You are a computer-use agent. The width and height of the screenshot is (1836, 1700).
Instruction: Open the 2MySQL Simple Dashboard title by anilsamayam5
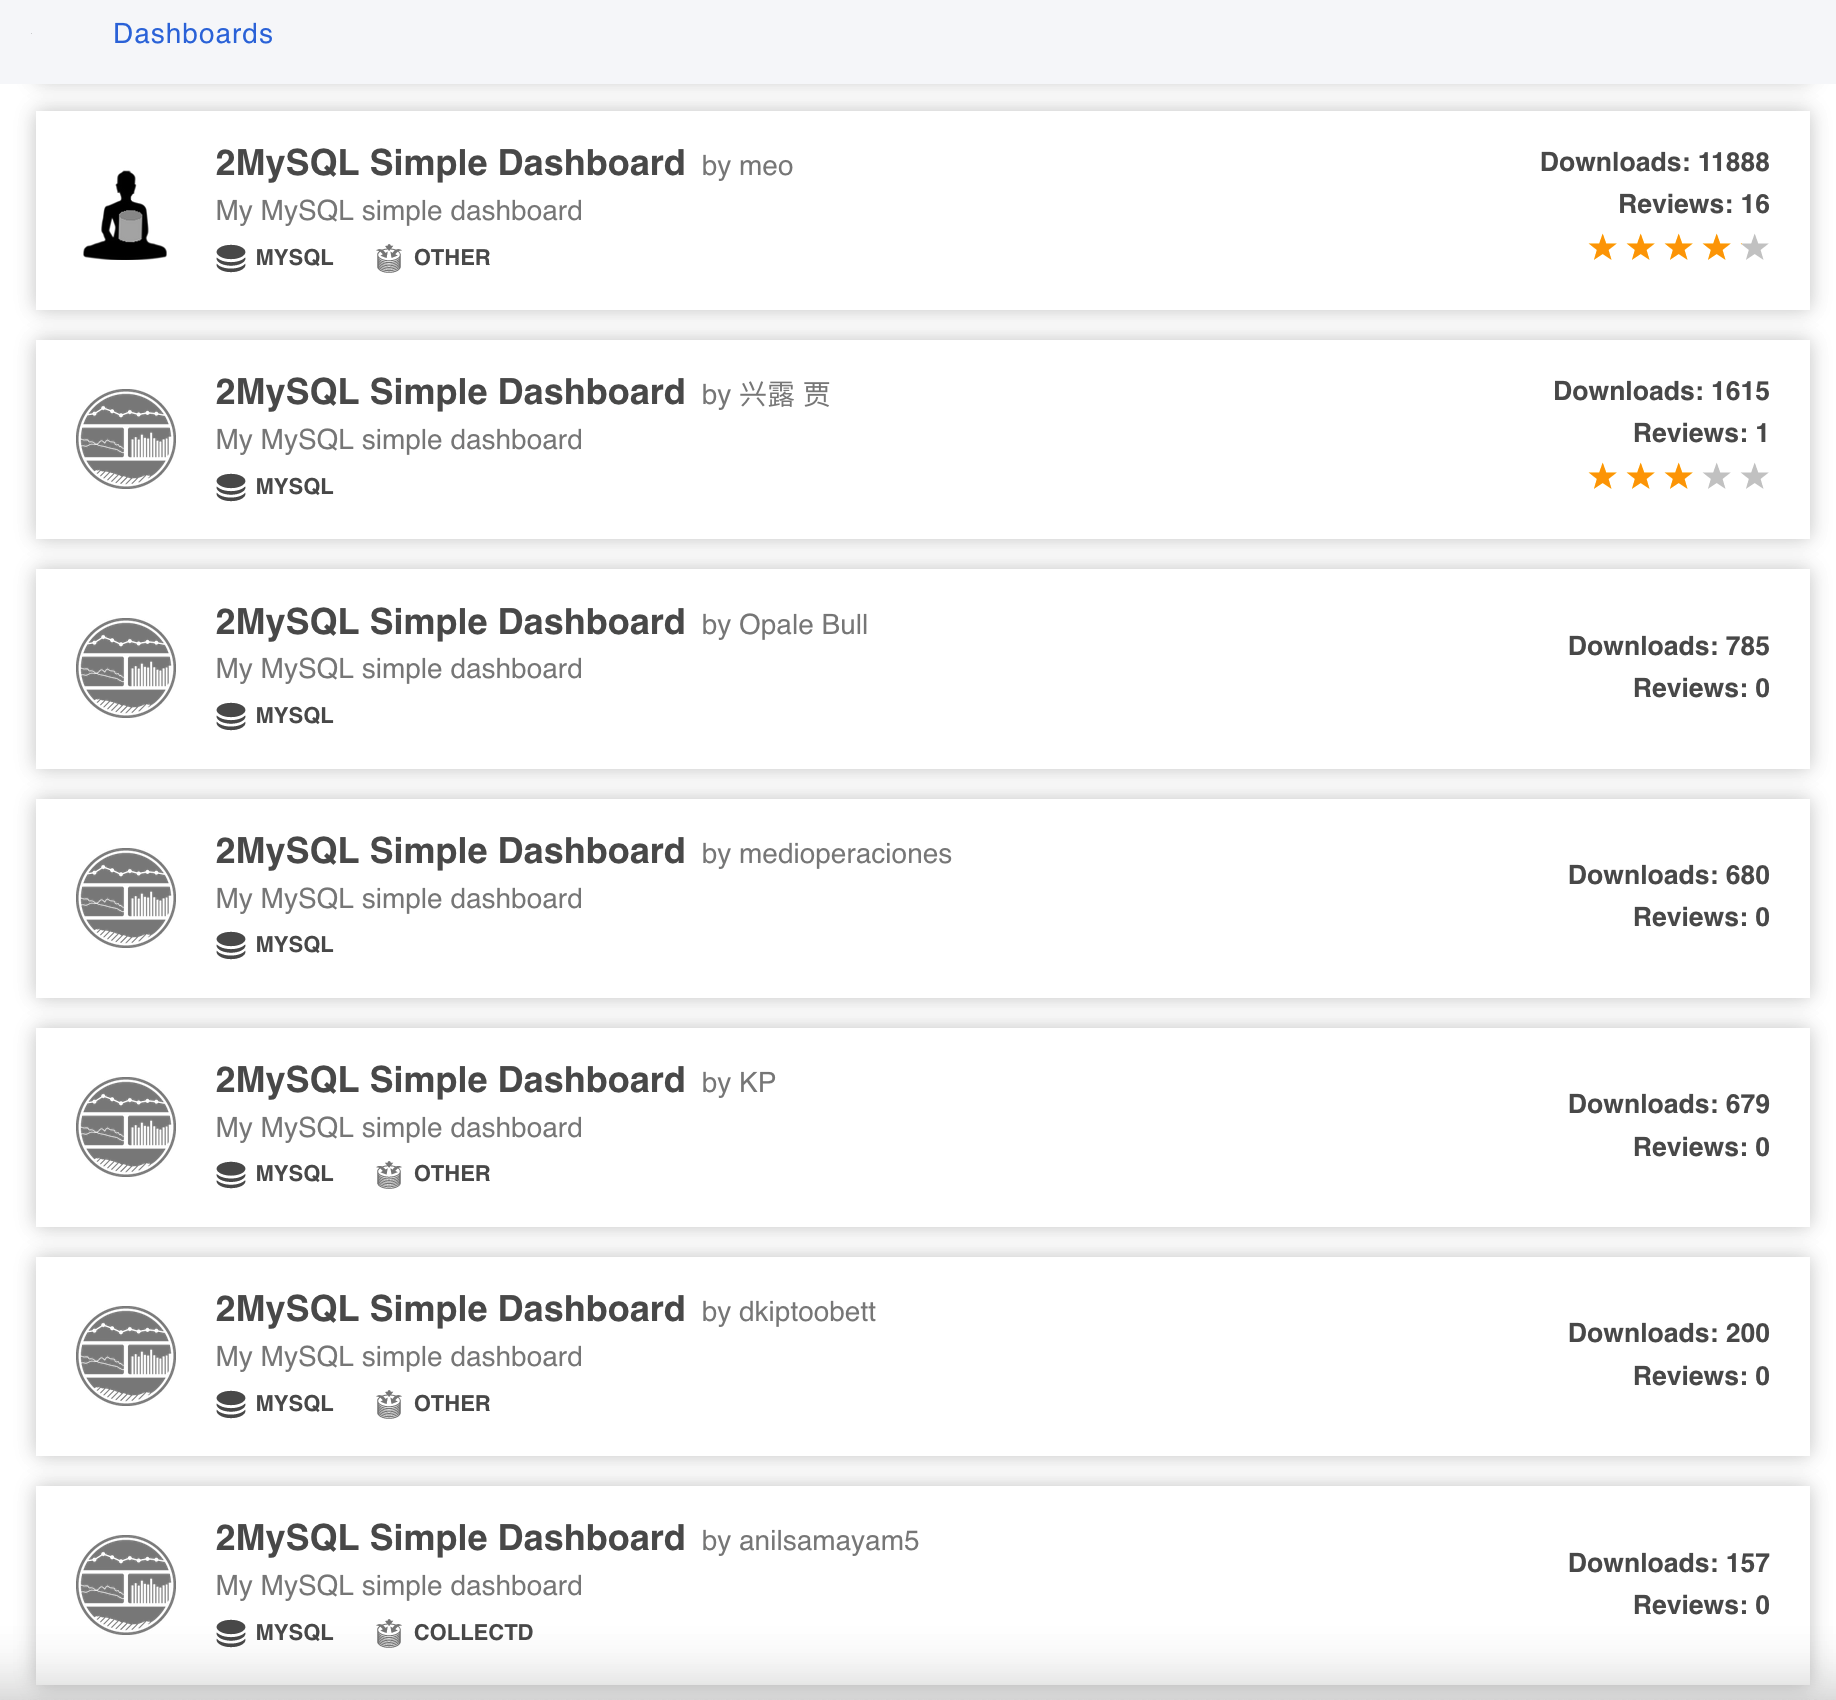click(x=450, y=1538)
